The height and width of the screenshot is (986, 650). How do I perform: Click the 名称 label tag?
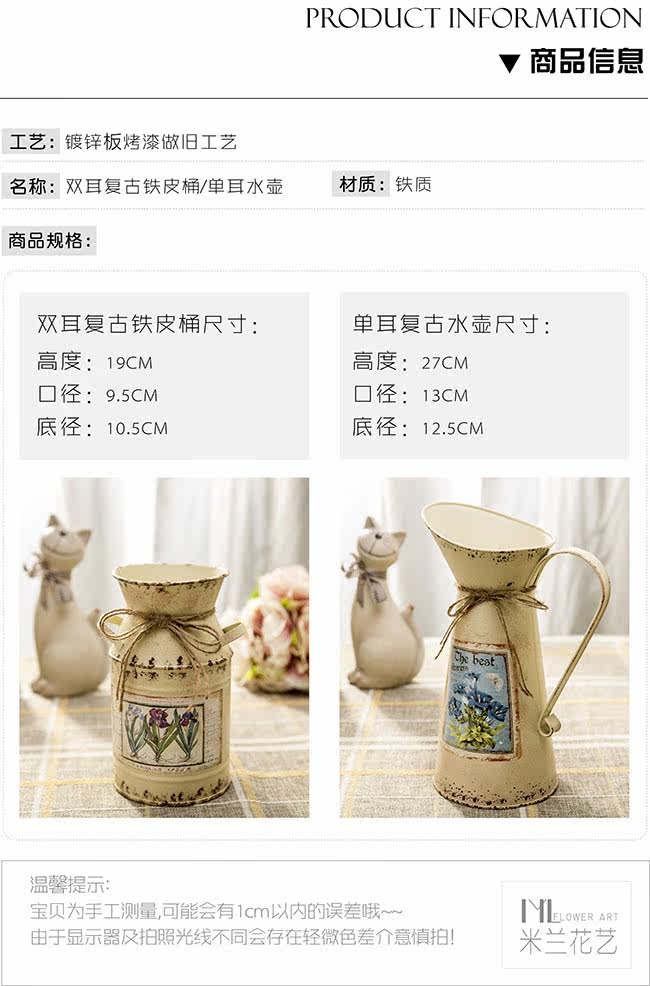point(30,186)
